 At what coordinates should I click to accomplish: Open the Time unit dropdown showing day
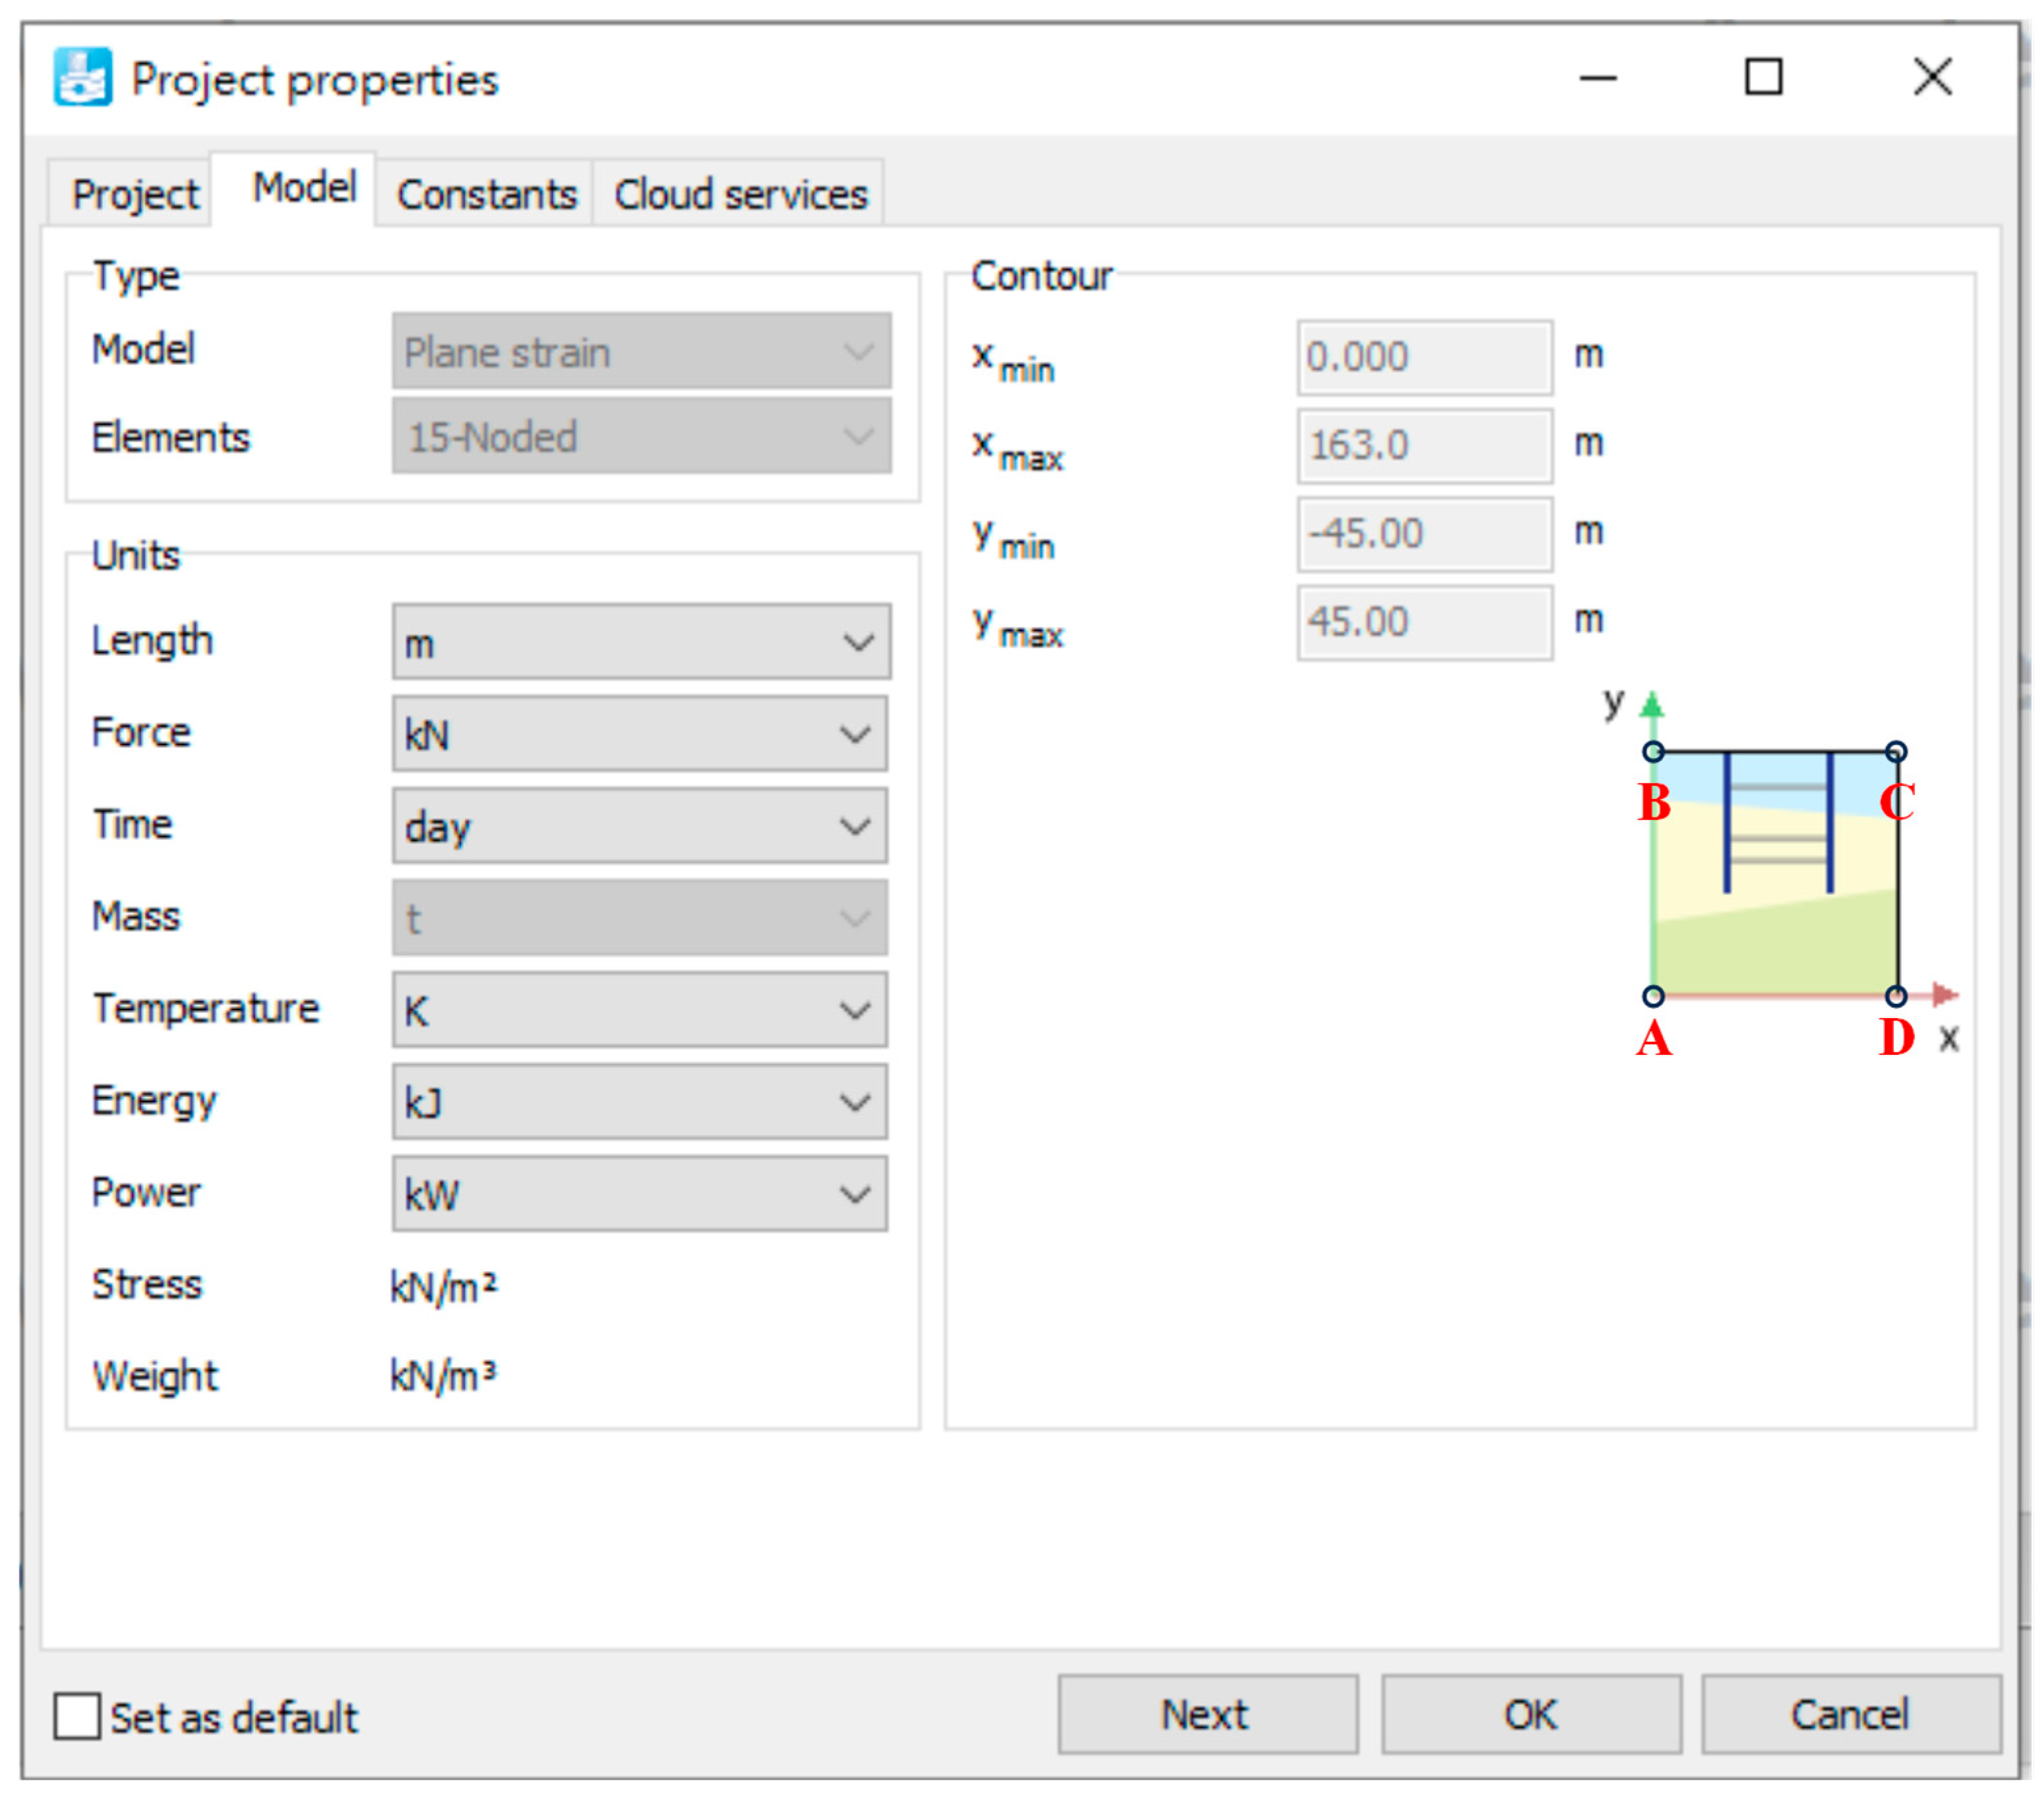(640, 826)
